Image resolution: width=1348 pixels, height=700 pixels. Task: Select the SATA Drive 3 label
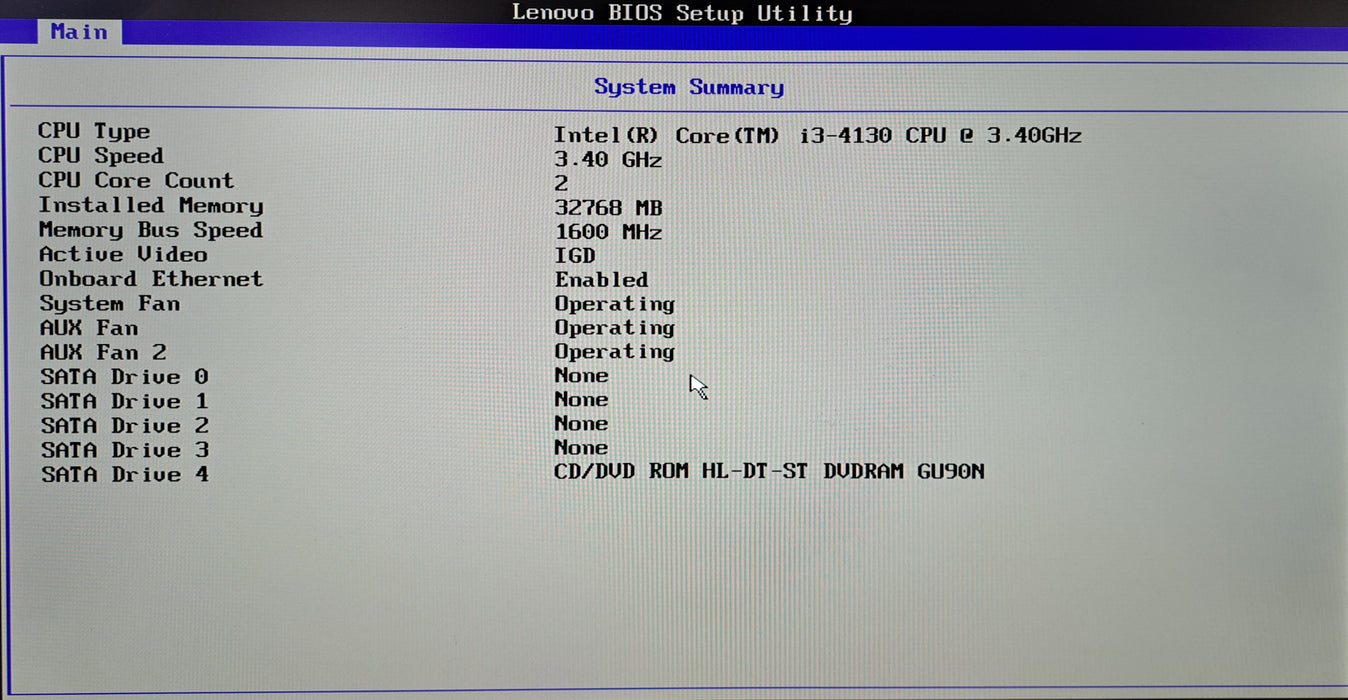[125, 450]
